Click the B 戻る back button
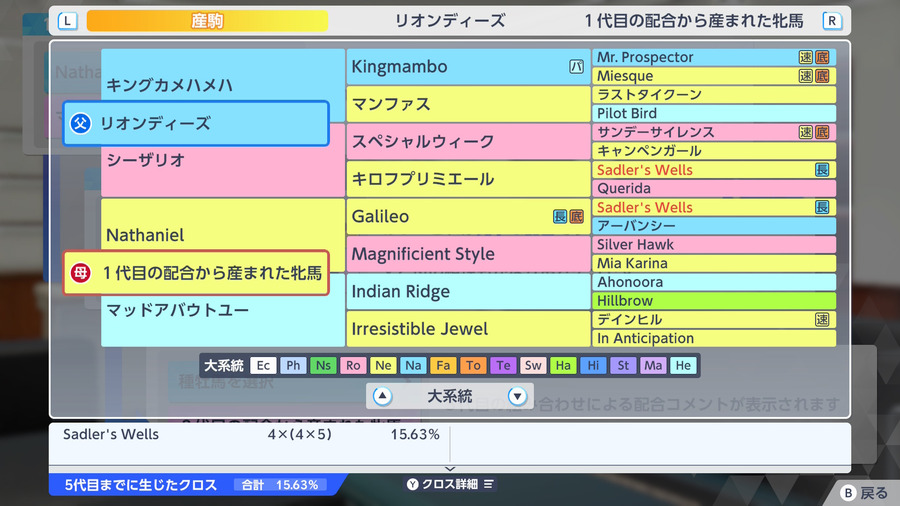 coord(864,493)
